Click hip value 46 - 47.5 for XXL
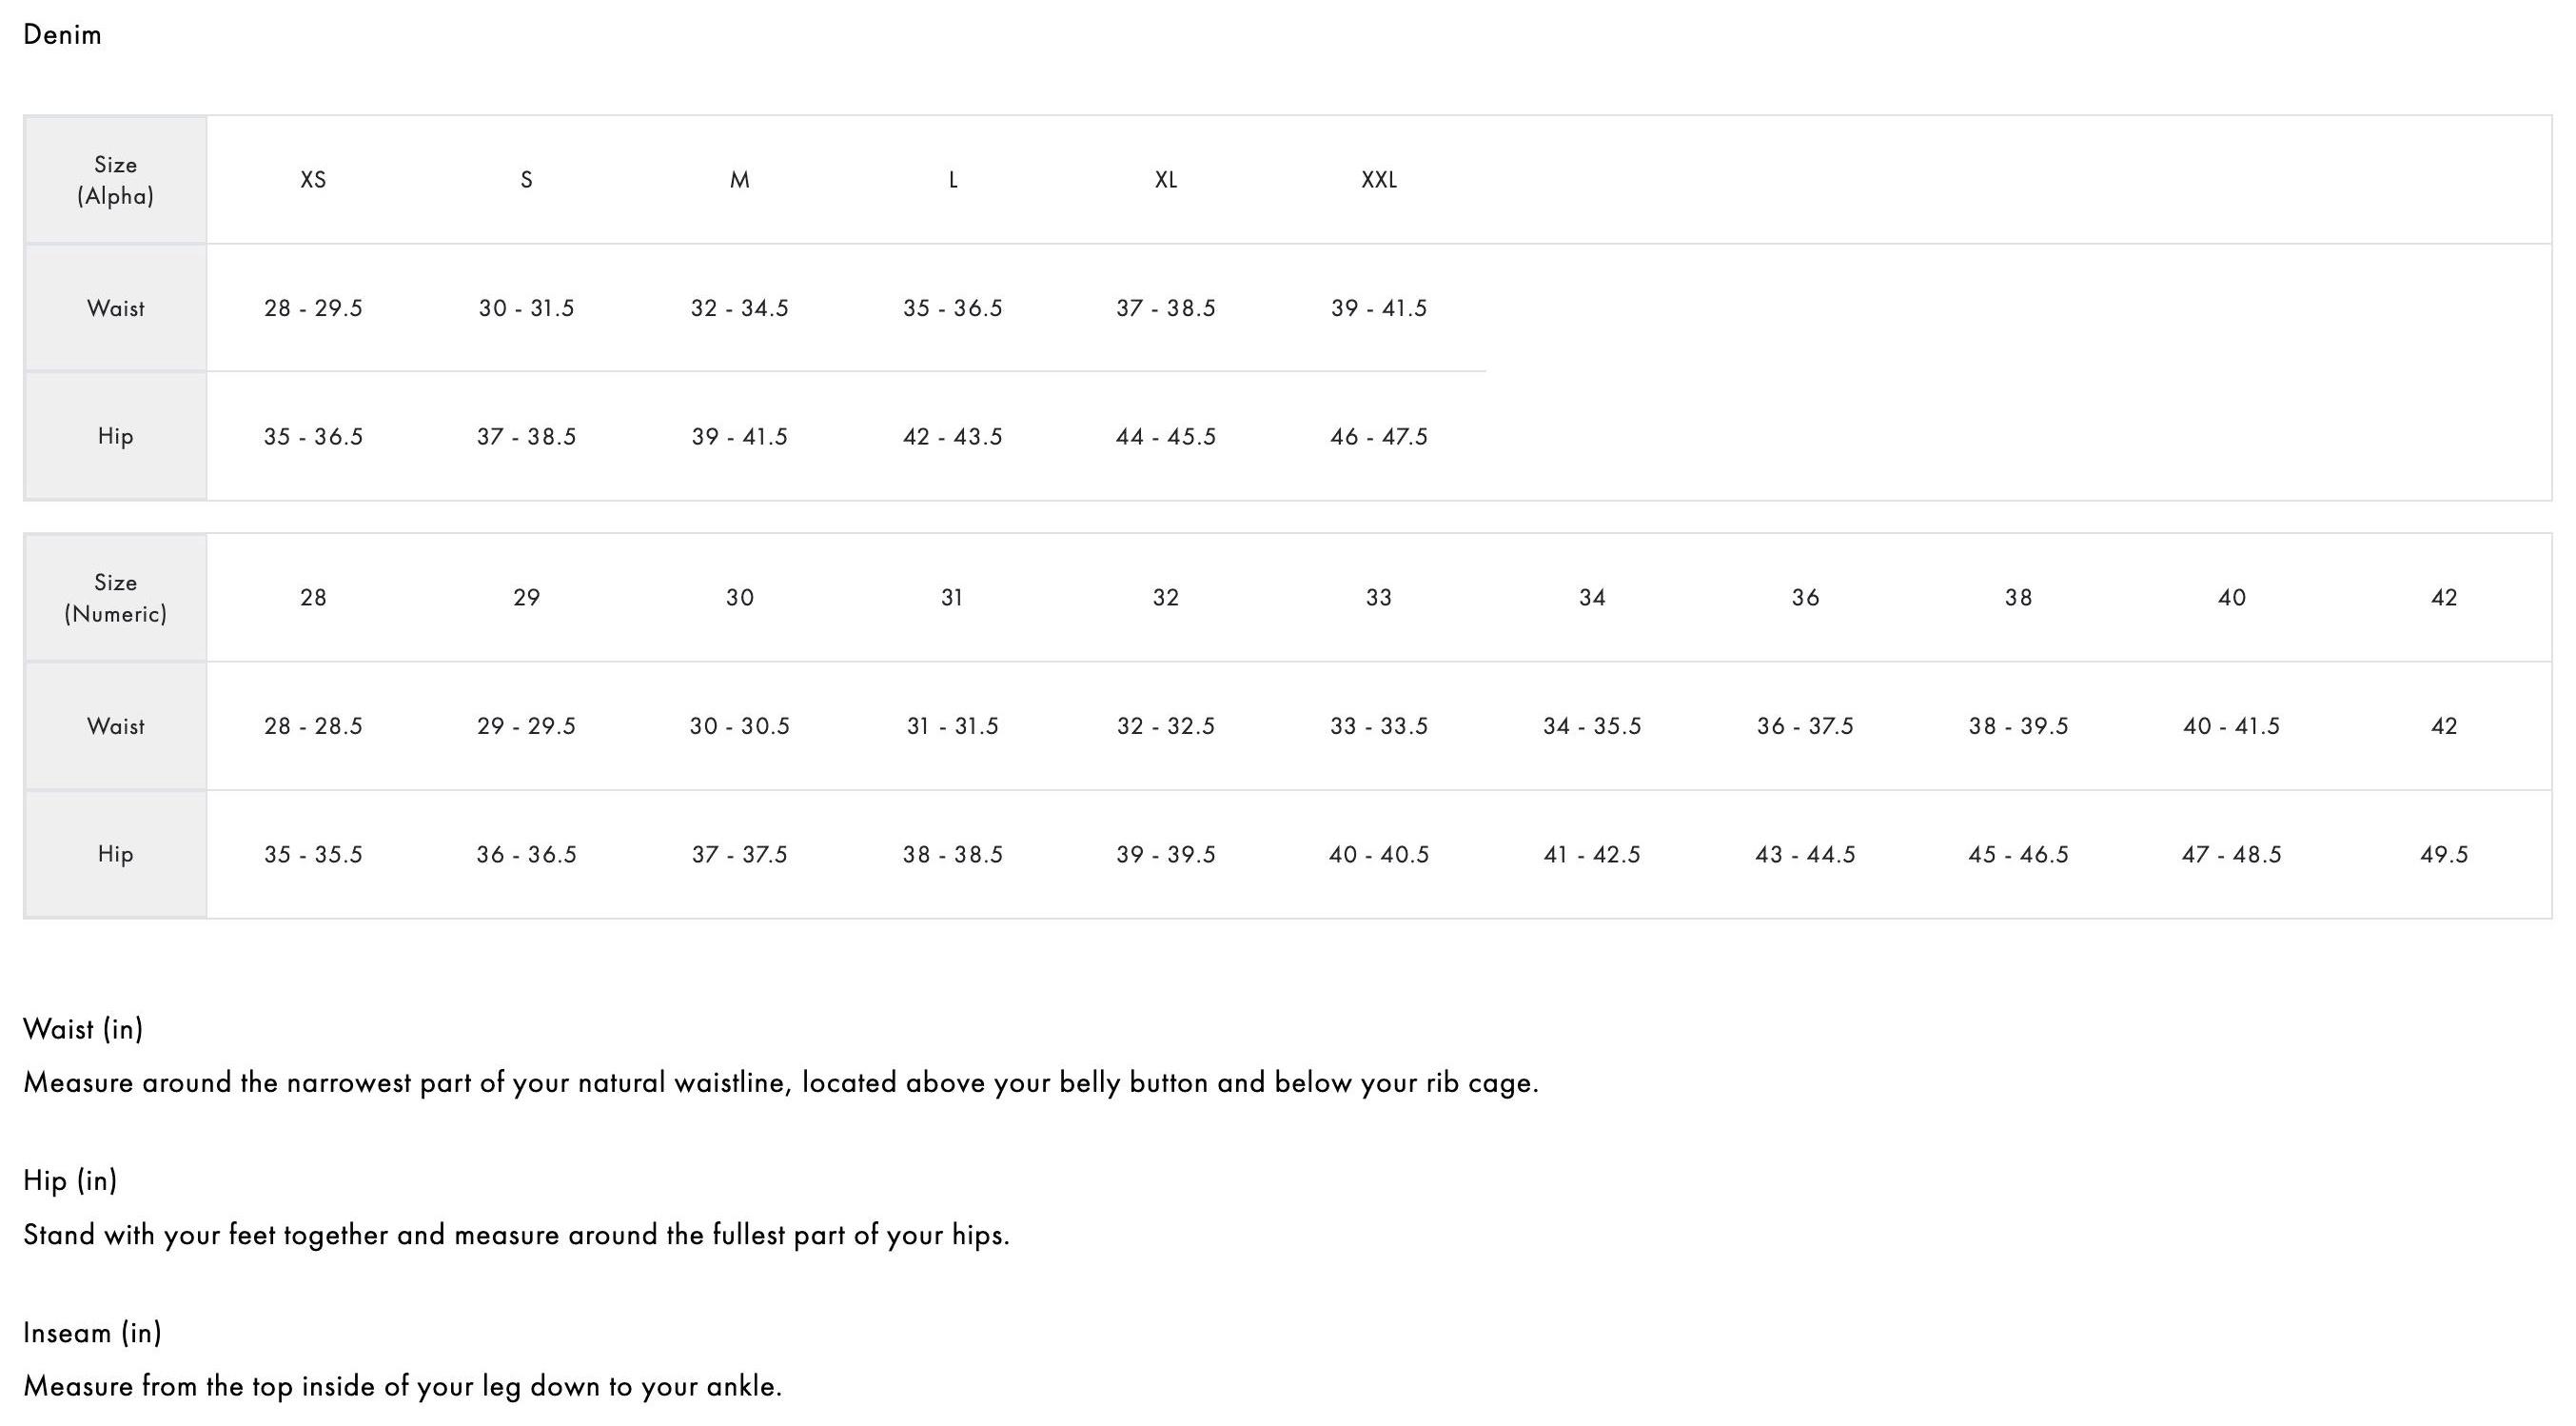The width and height of the screenshot is (2576, 1426). click(1379, 437)
